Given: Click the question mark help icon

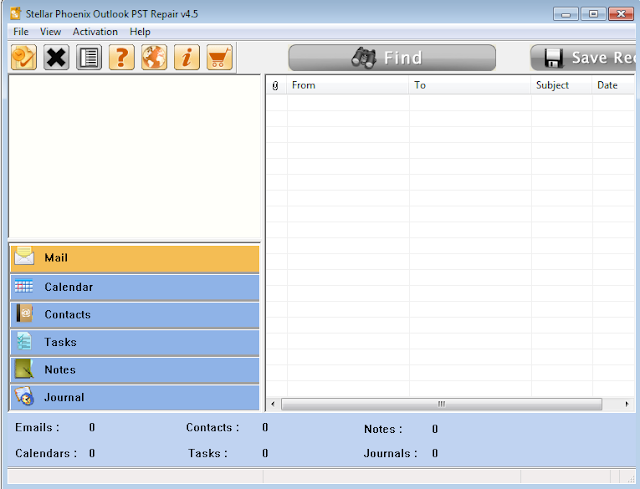Looking at the screenshot, I should (122, 57).
